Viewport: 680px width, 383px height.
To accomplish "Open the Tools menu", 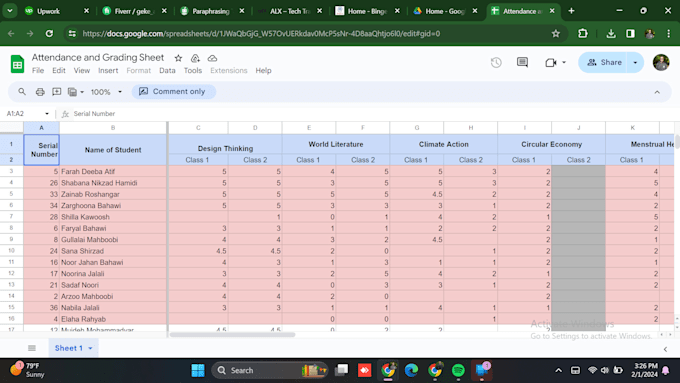I will click(193, 70).
